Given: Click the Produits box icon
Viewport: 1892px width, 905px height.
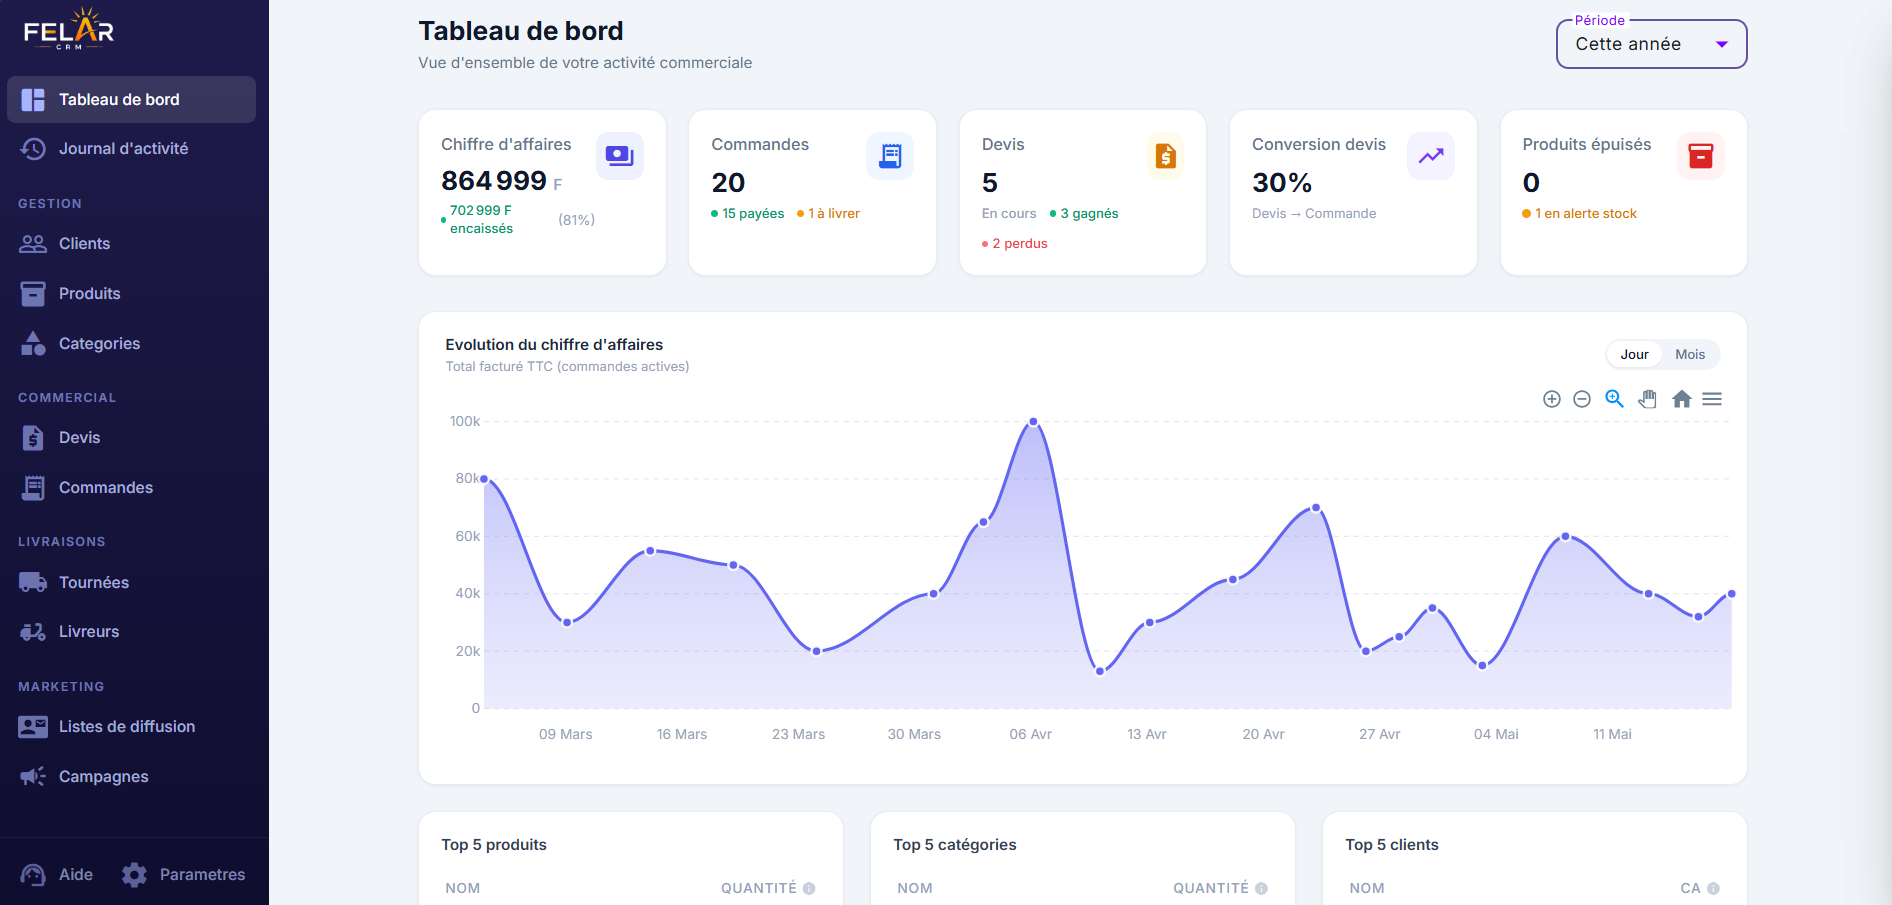Looking at the screenshot, I should pyautogui.click(x=33, y=294).
